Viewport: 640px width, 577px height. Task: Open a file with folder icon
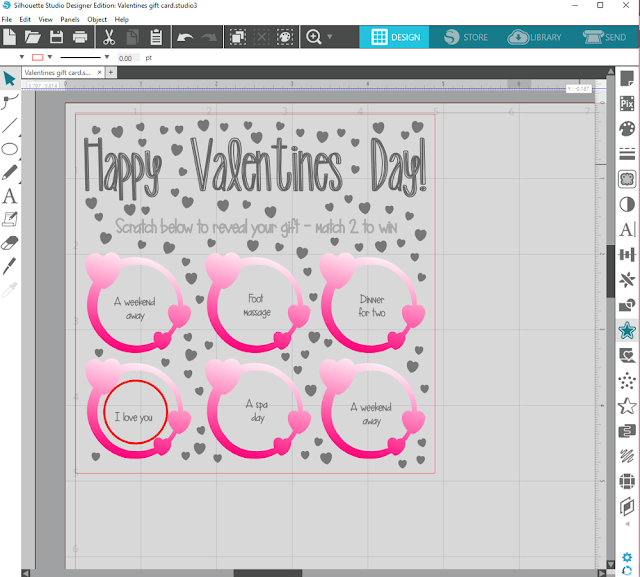(x=33, y=37)
